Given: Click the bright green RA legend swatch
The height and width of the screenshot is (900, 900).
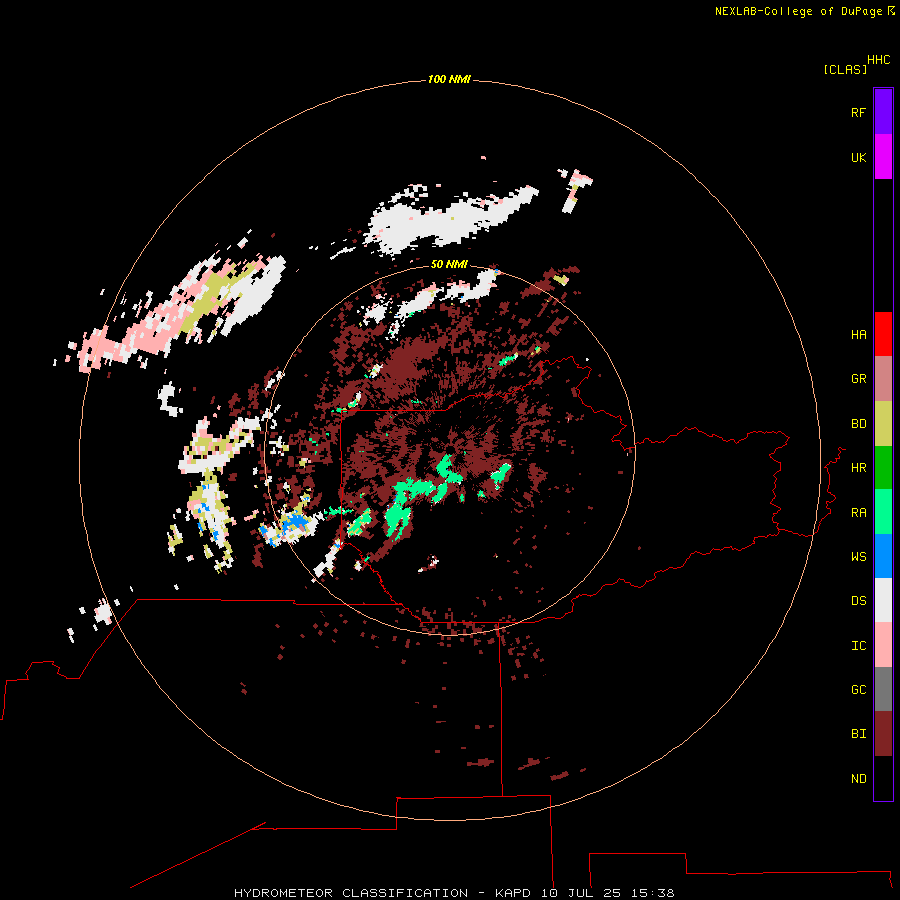Looking at the screenshot, I should [883, 512].
